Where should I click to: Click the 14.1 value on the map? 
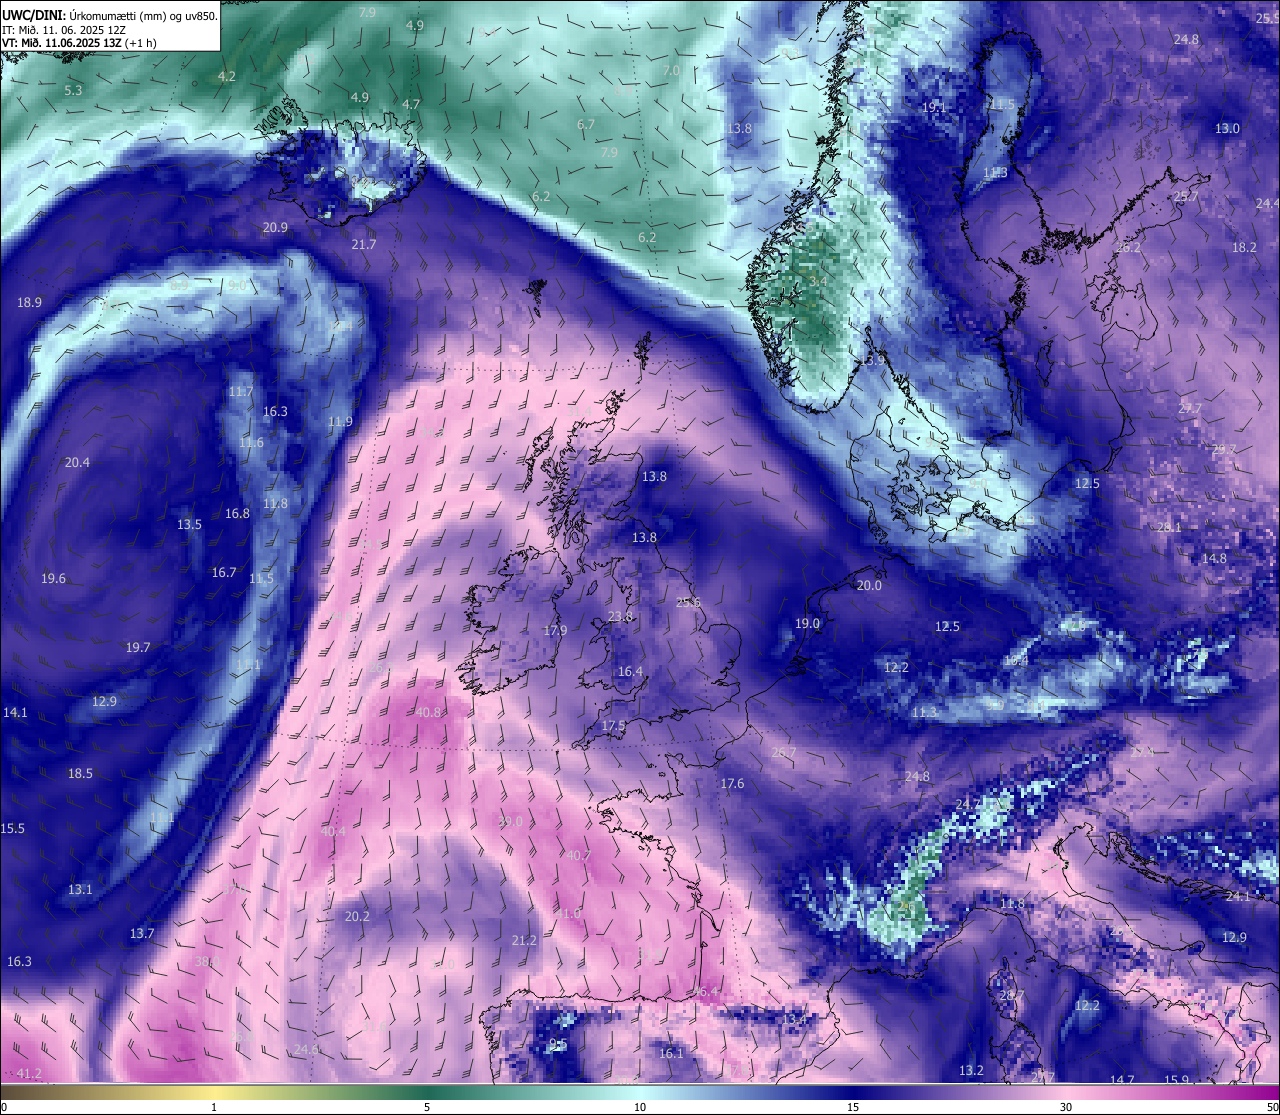click(15, 712)
